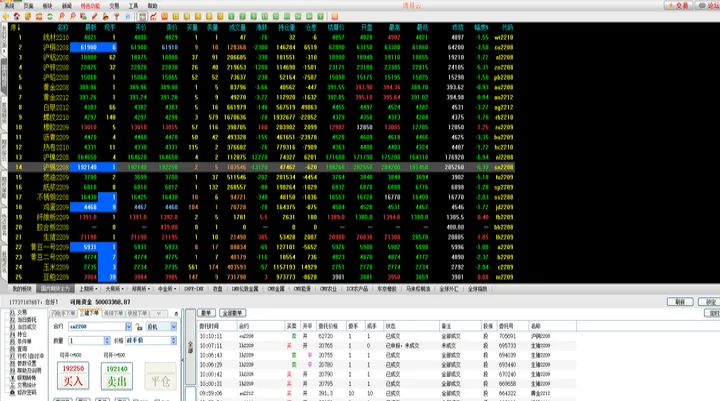This screenshot has height=401, width=720.
Task: Open the 系统 menu
Action: click(x=9, y=5)
